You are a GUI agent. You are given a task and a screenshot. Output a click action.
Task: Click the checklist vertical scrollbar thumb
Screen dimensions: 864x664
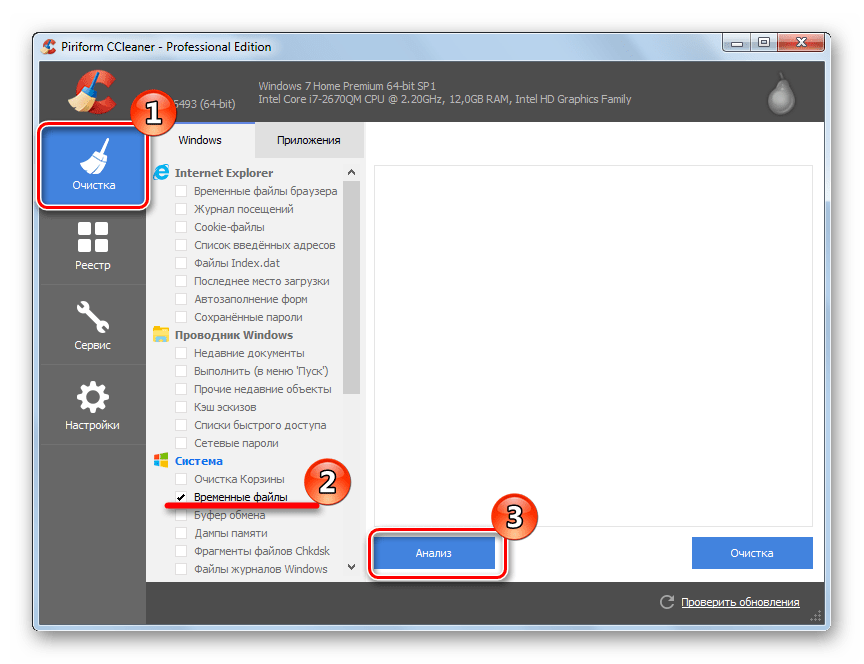(x=352, y=280)
